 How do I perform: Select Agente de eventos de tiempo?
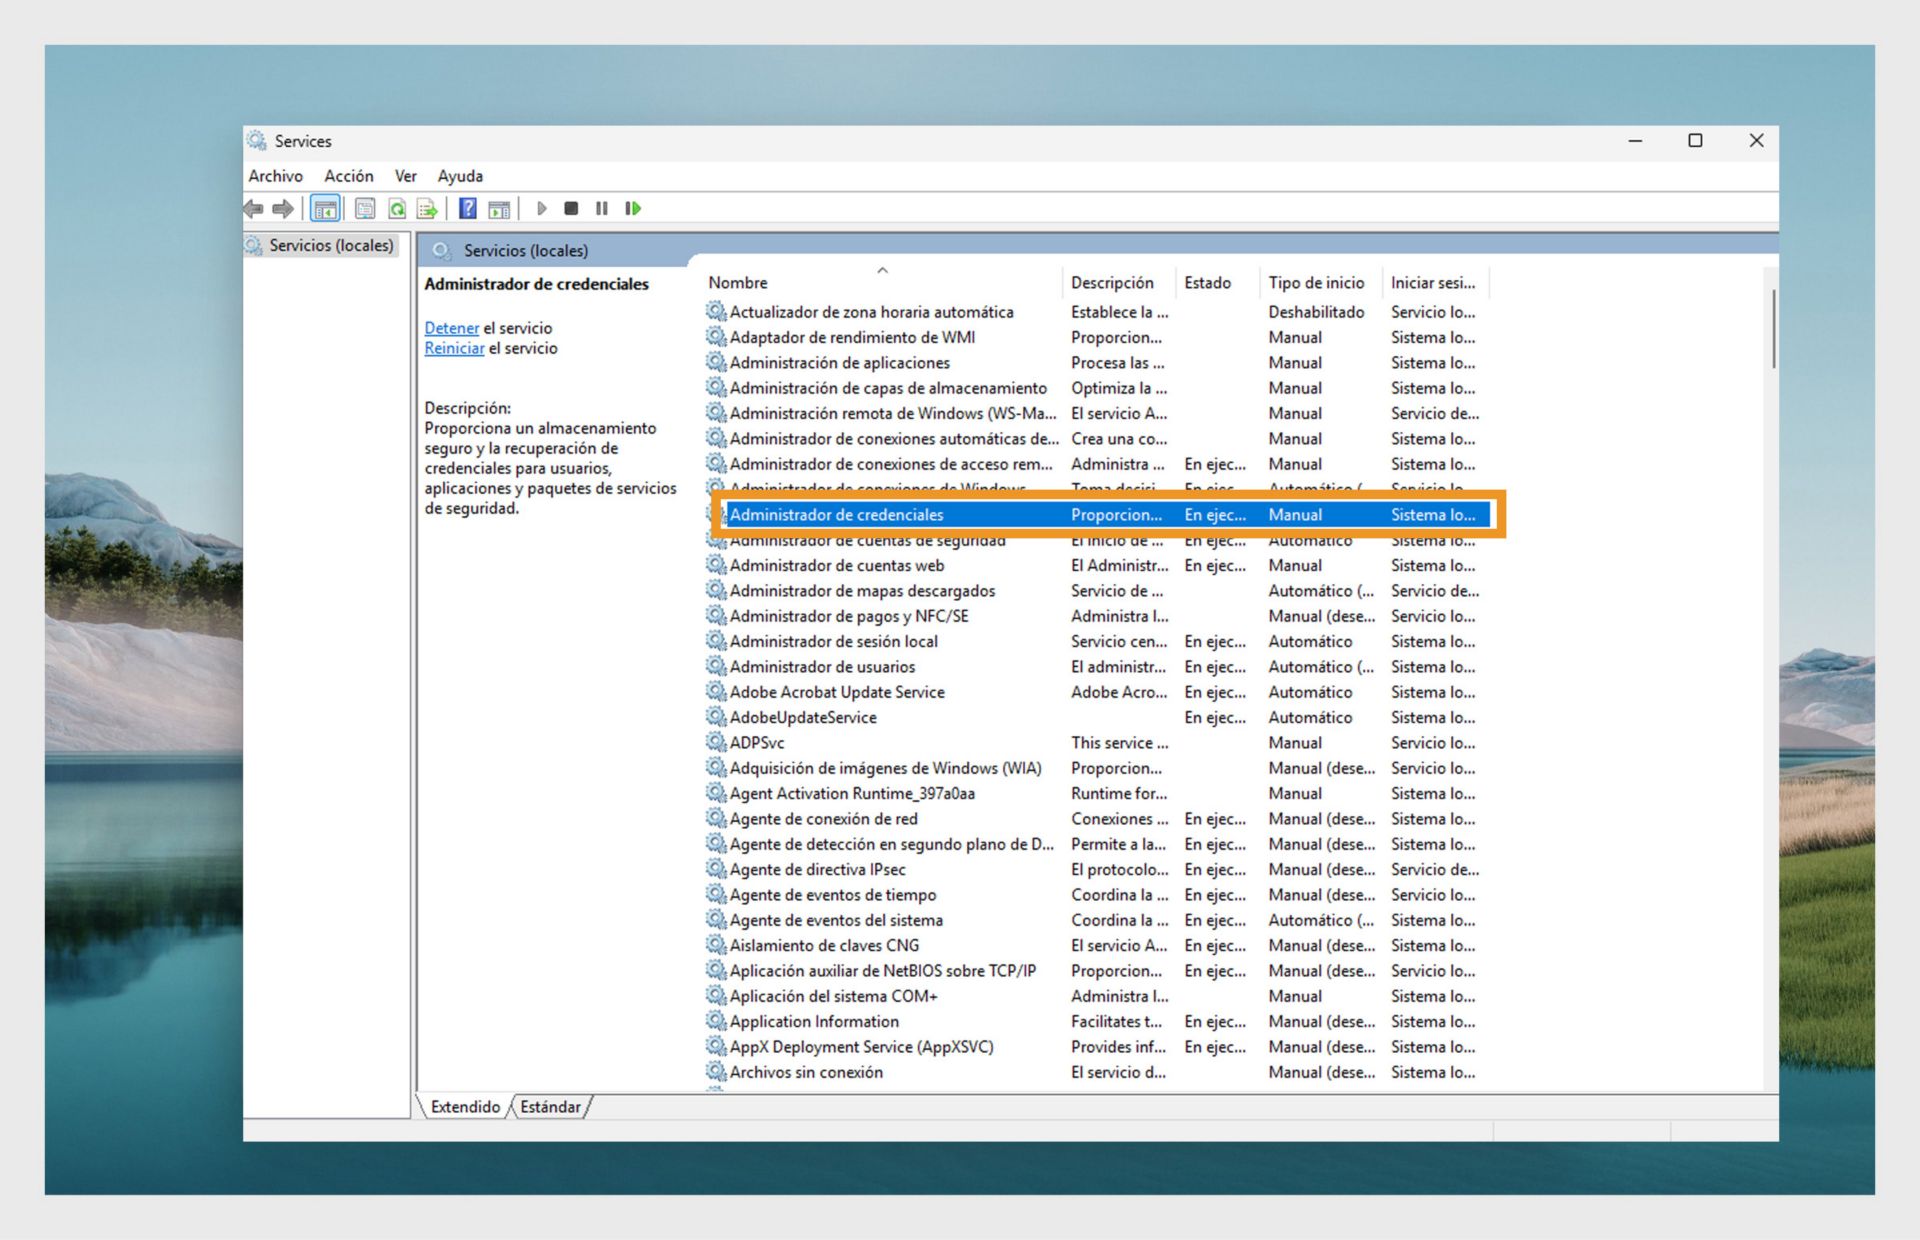coord(833,894)
